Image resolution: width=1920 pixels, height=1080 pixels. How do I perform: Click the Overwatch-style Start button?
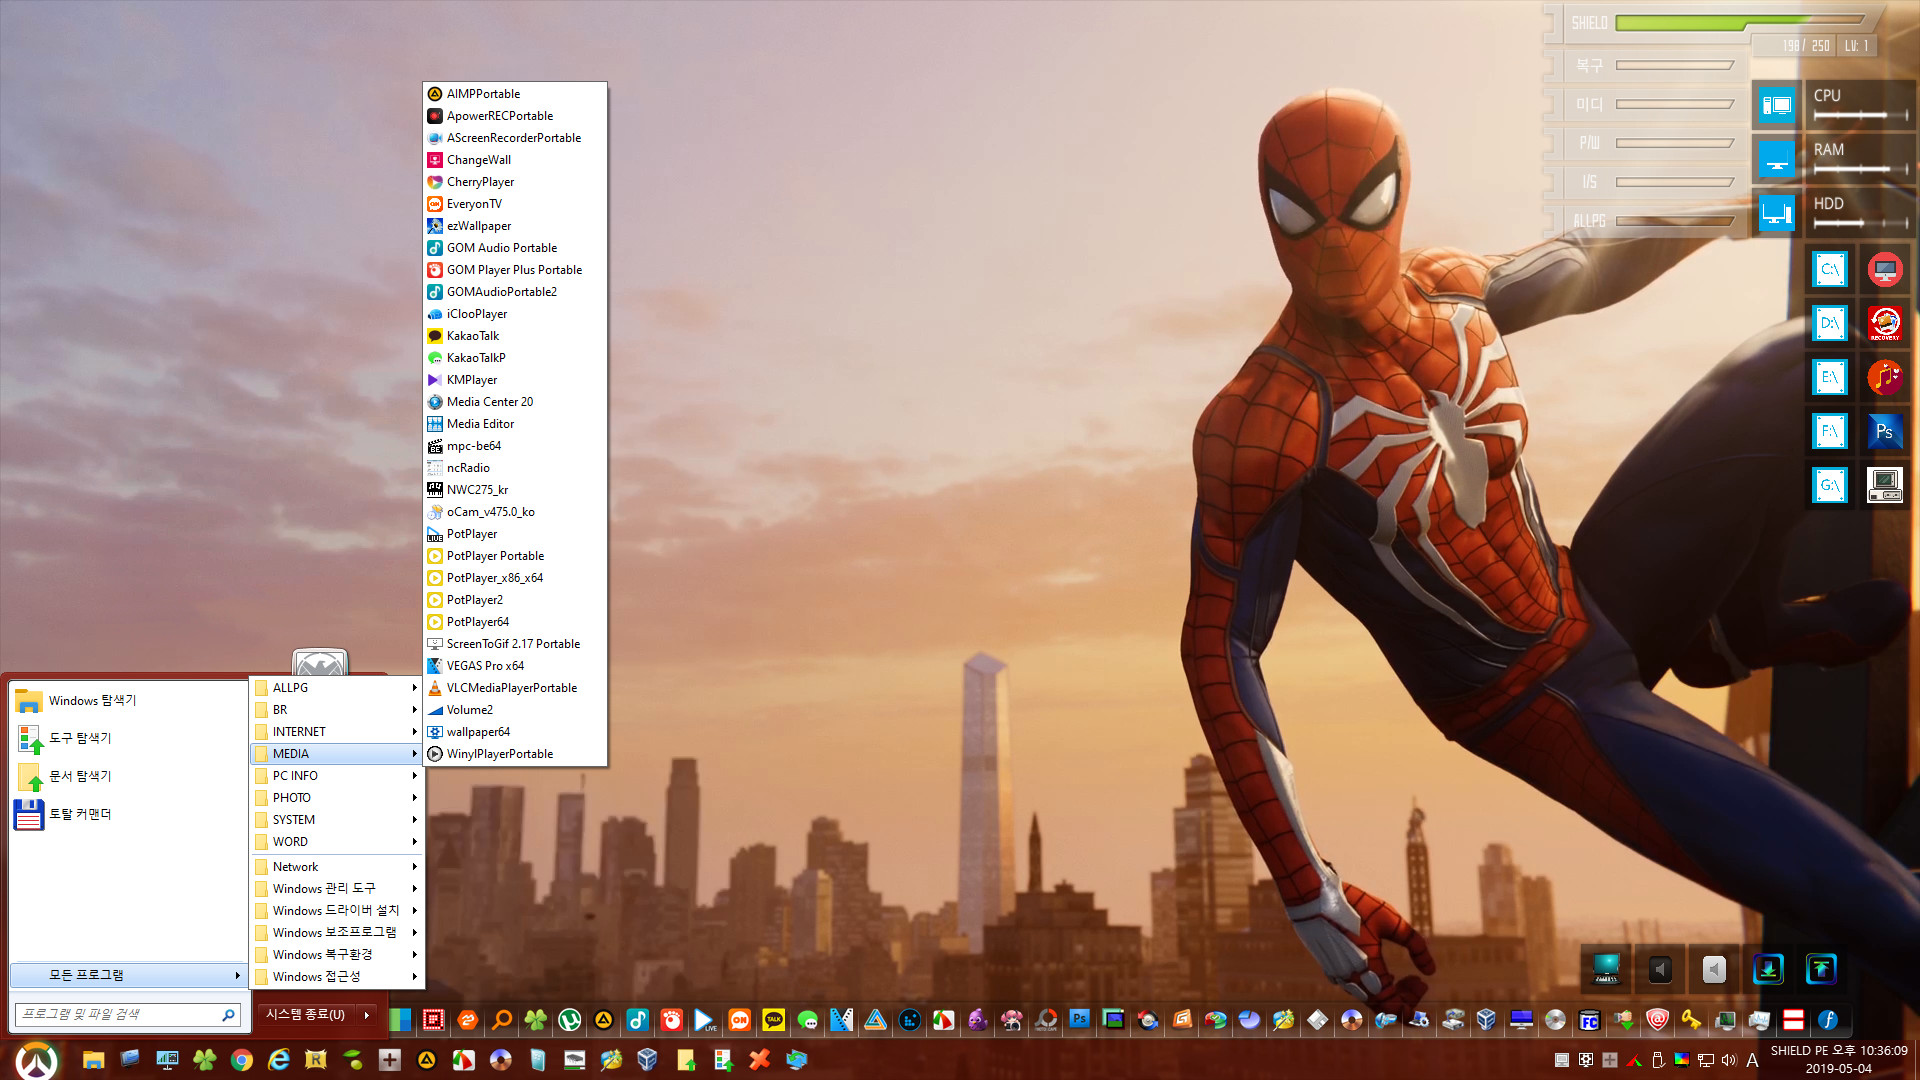pos(37,1060)
